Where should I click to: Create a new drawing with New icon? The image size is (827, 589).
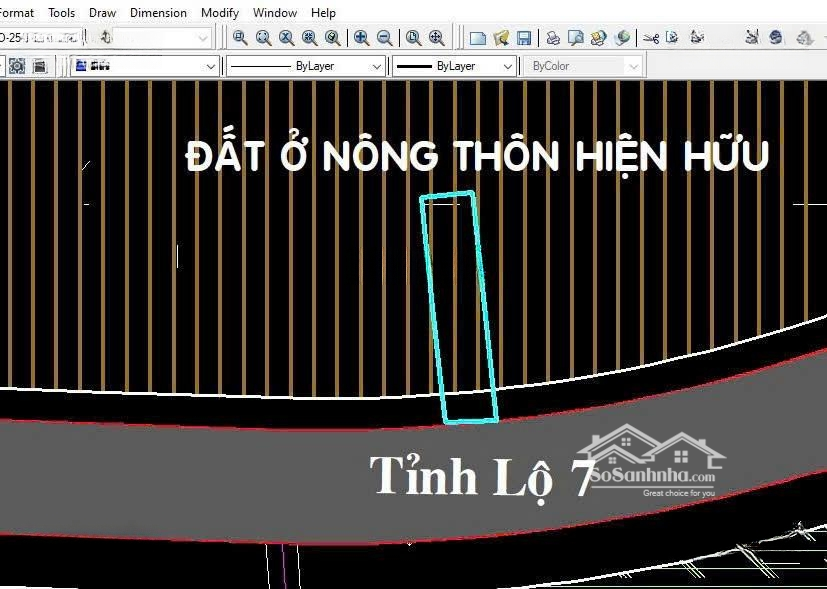[x=478, y=38]
